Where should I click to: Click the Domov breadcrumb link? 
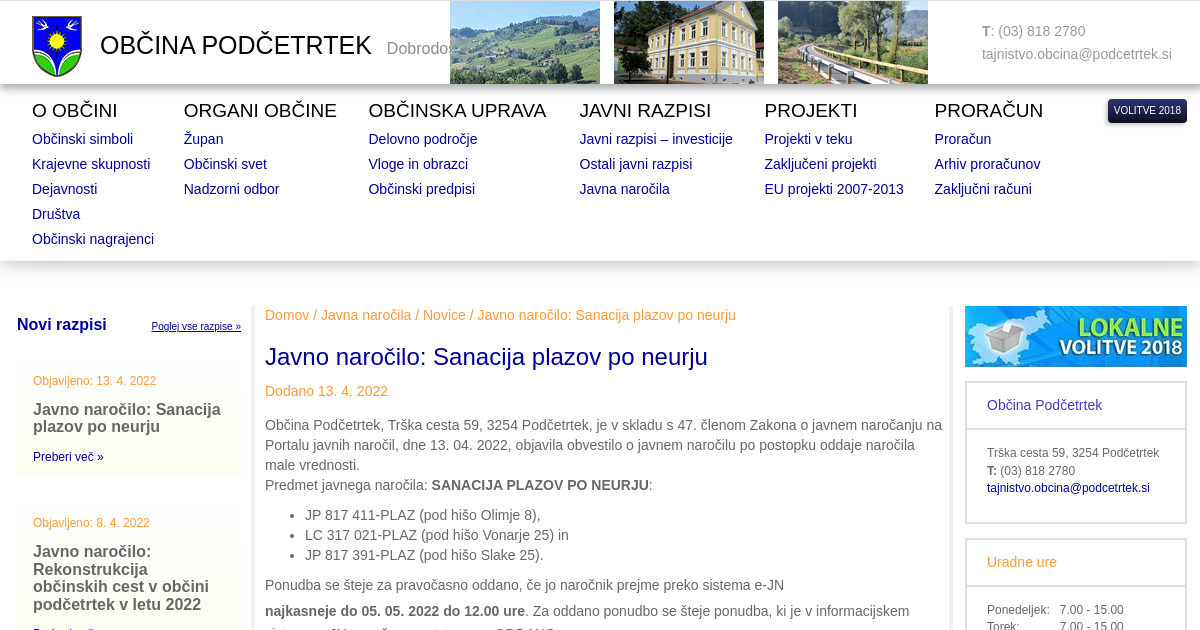(x=287, y=315)
